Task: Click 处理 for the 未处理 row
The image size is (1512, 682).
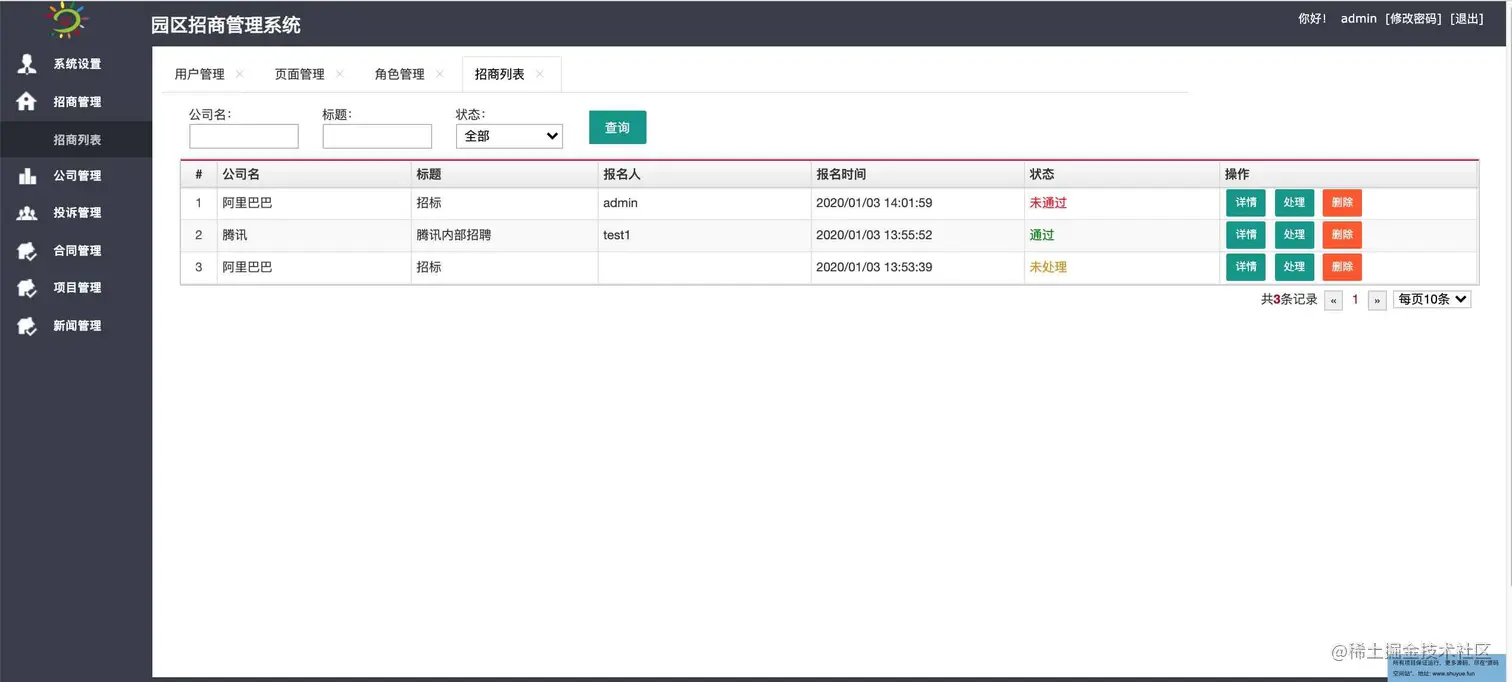Action: tap(1294, 267)
